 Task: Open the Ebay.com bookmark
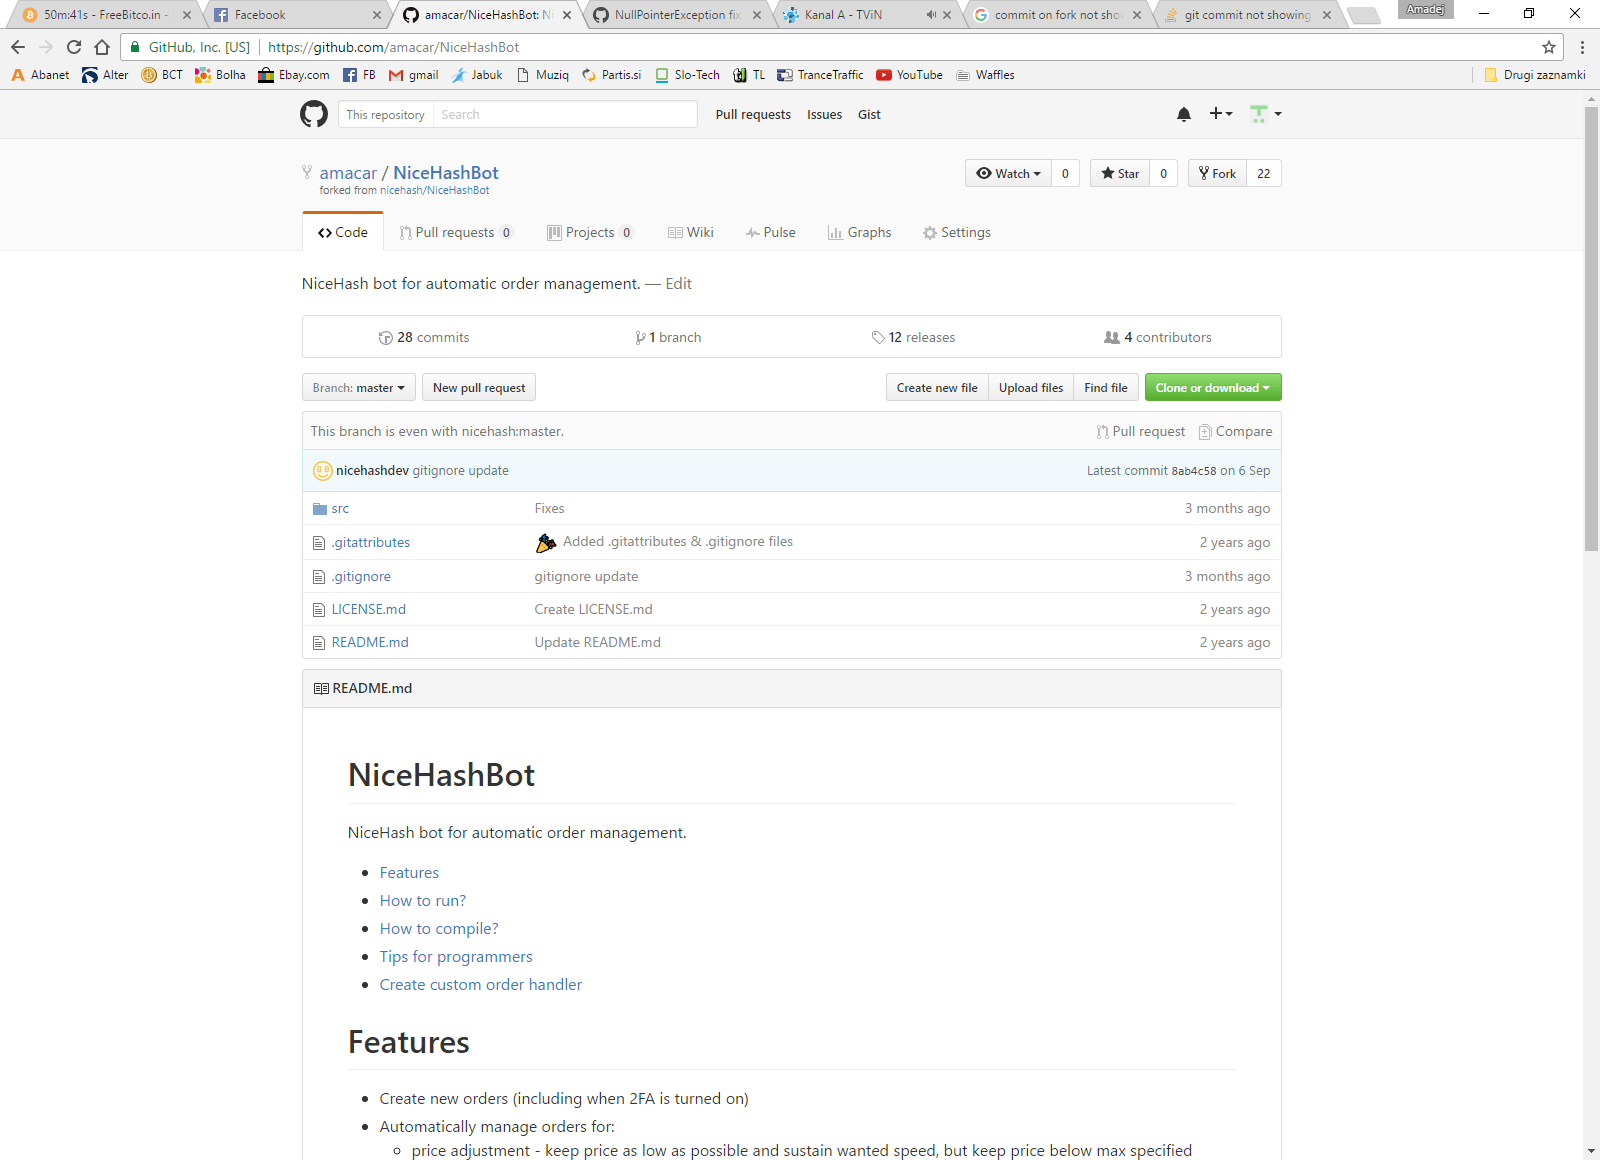(294, 75)
